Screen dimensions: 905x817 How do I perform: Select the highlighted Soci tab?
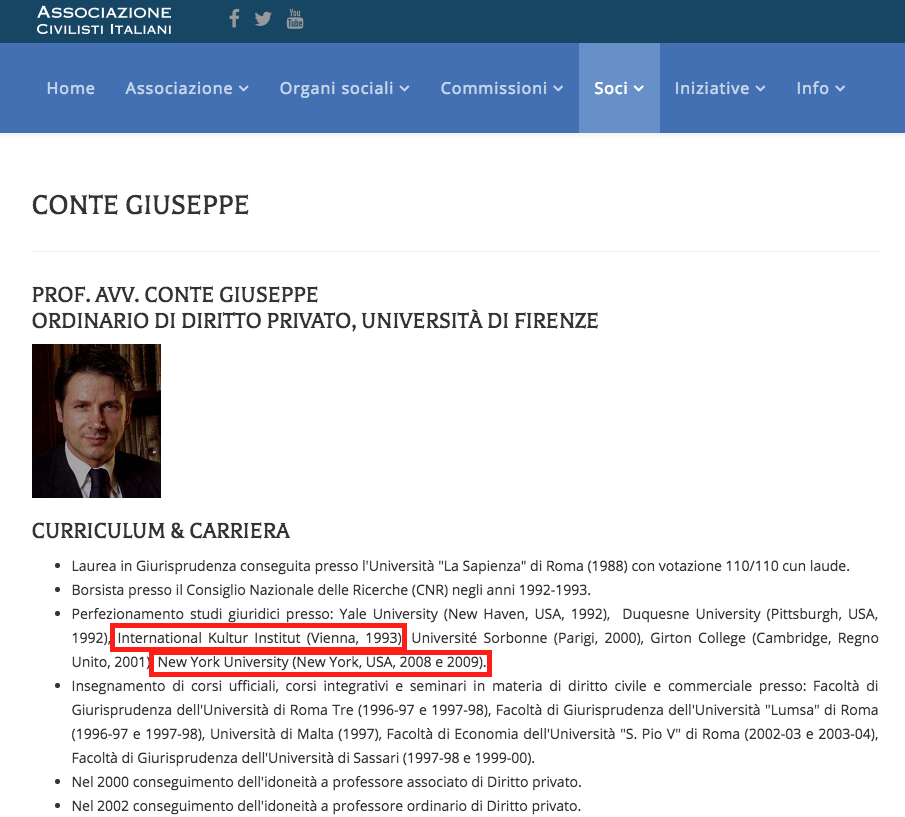click(619, 88)
